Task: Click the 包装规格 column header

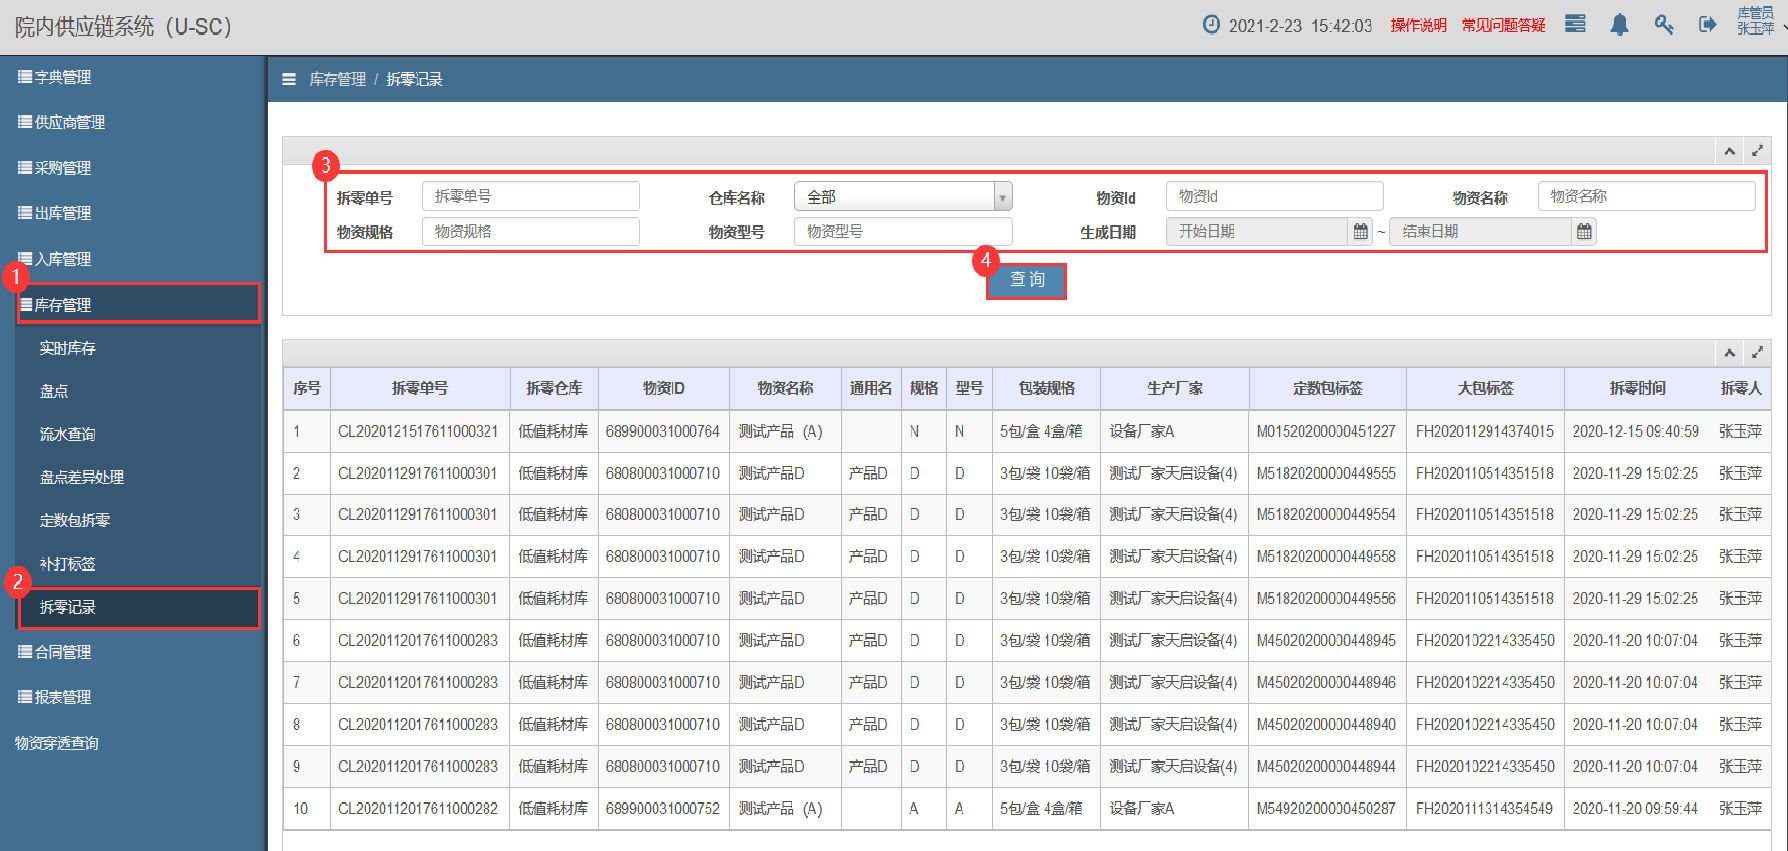Action: point(1047,388)
